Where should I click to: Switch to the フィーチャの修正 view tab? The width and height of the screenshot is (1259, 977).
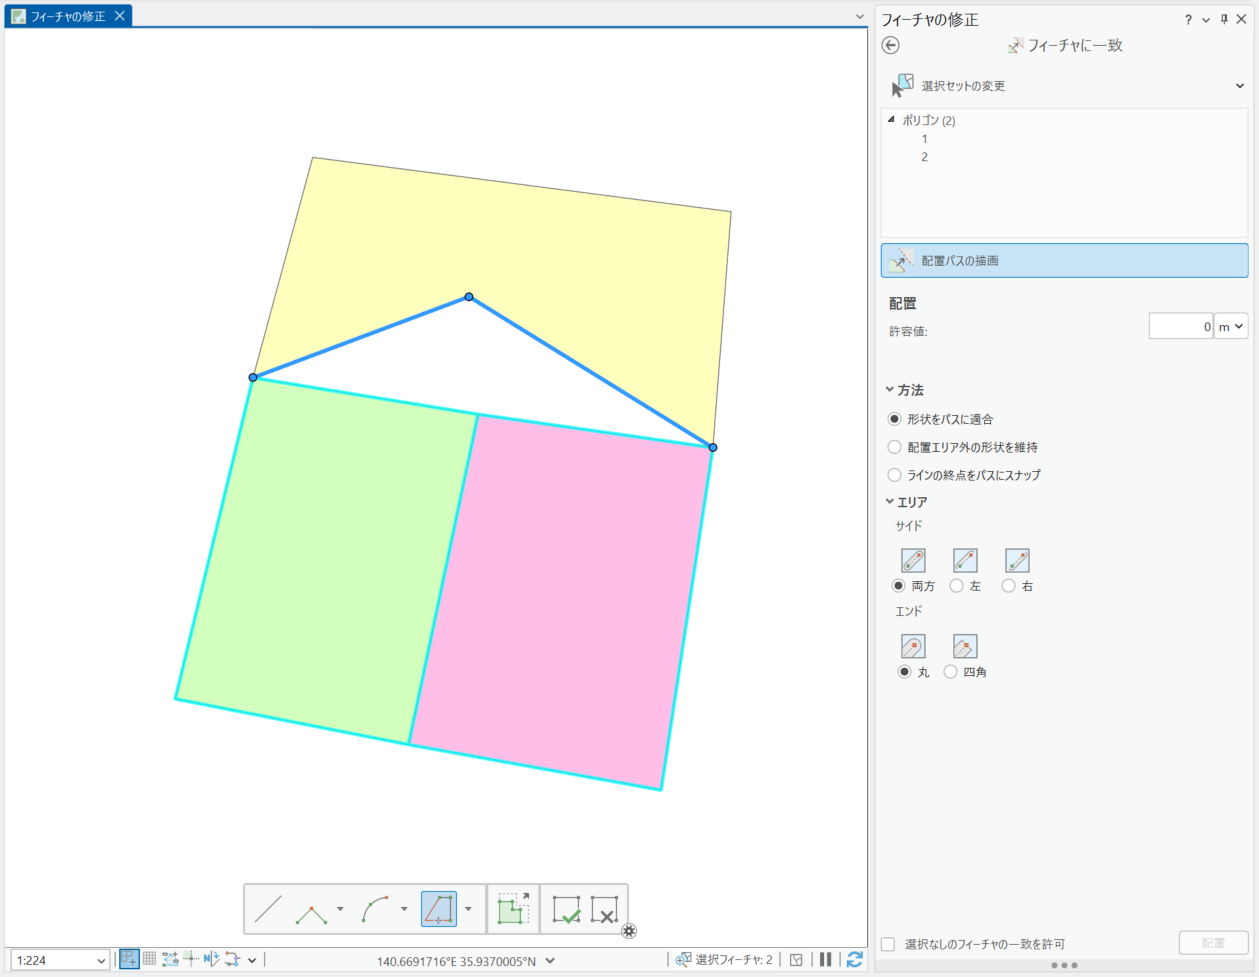click(67, 16)
